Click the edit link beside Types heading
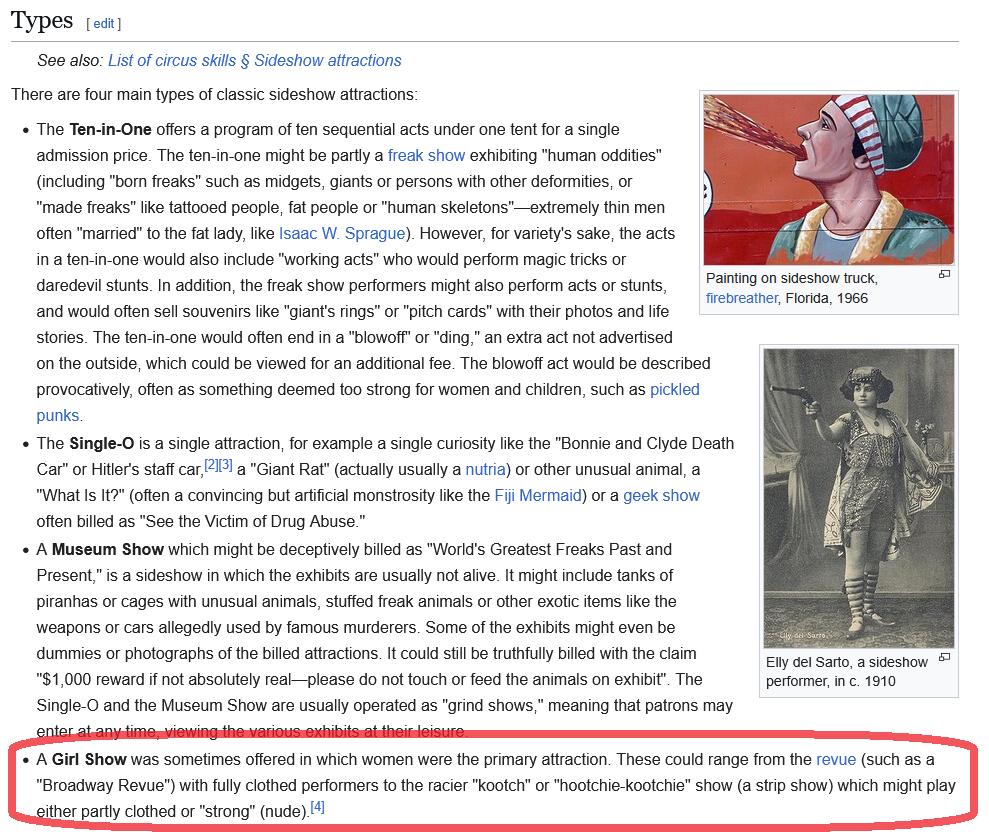Viewport: 989px width, 832px height. click(103, 24)
